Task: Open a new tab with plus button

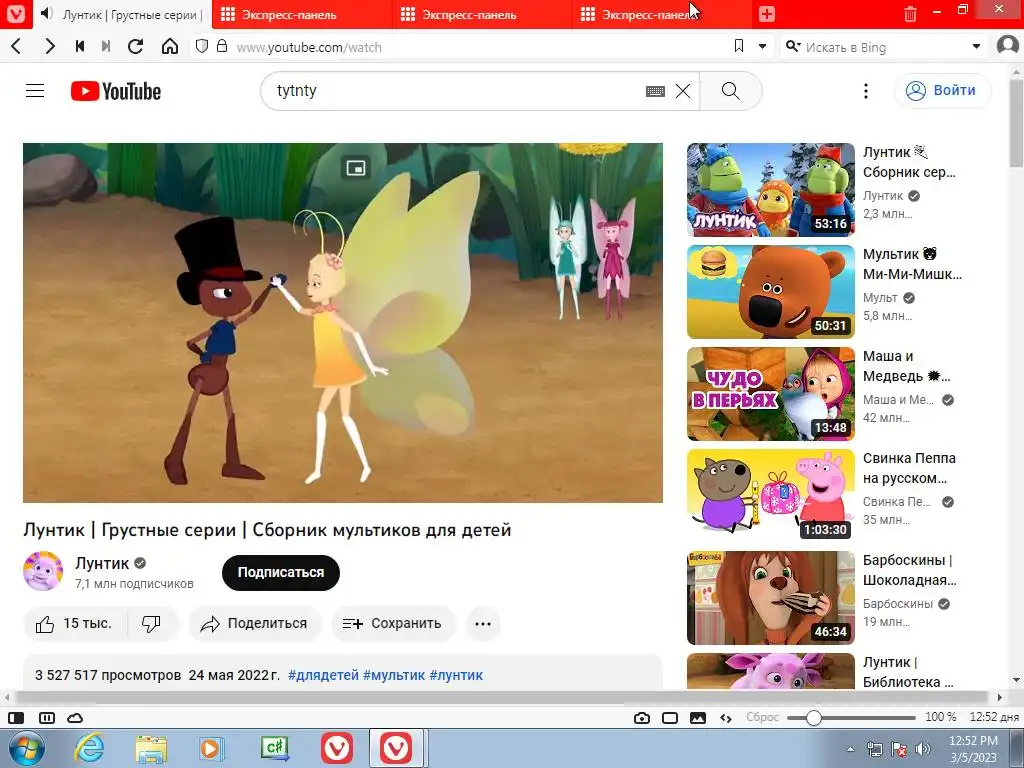Action: tap(767, 14)
